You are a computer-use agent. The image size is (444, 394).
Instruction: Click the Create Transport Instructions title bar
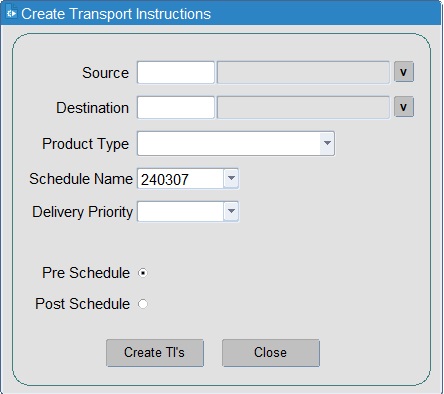coord(222,13)
